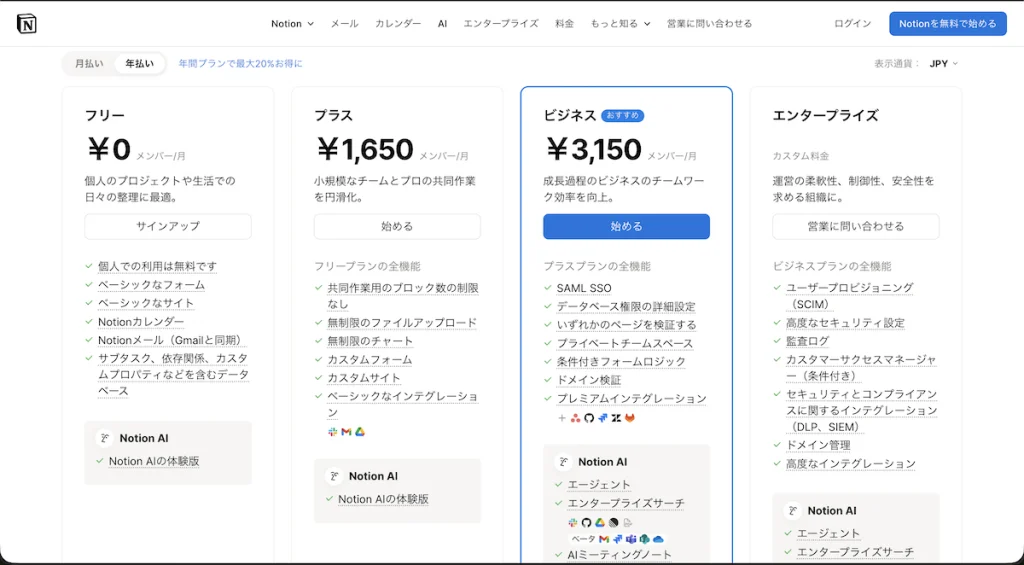Screen dimensions: 1024x565
Task: Click the GitLab fox icon under プレミアムインテグレーション
Action: (x=630, y=418)
